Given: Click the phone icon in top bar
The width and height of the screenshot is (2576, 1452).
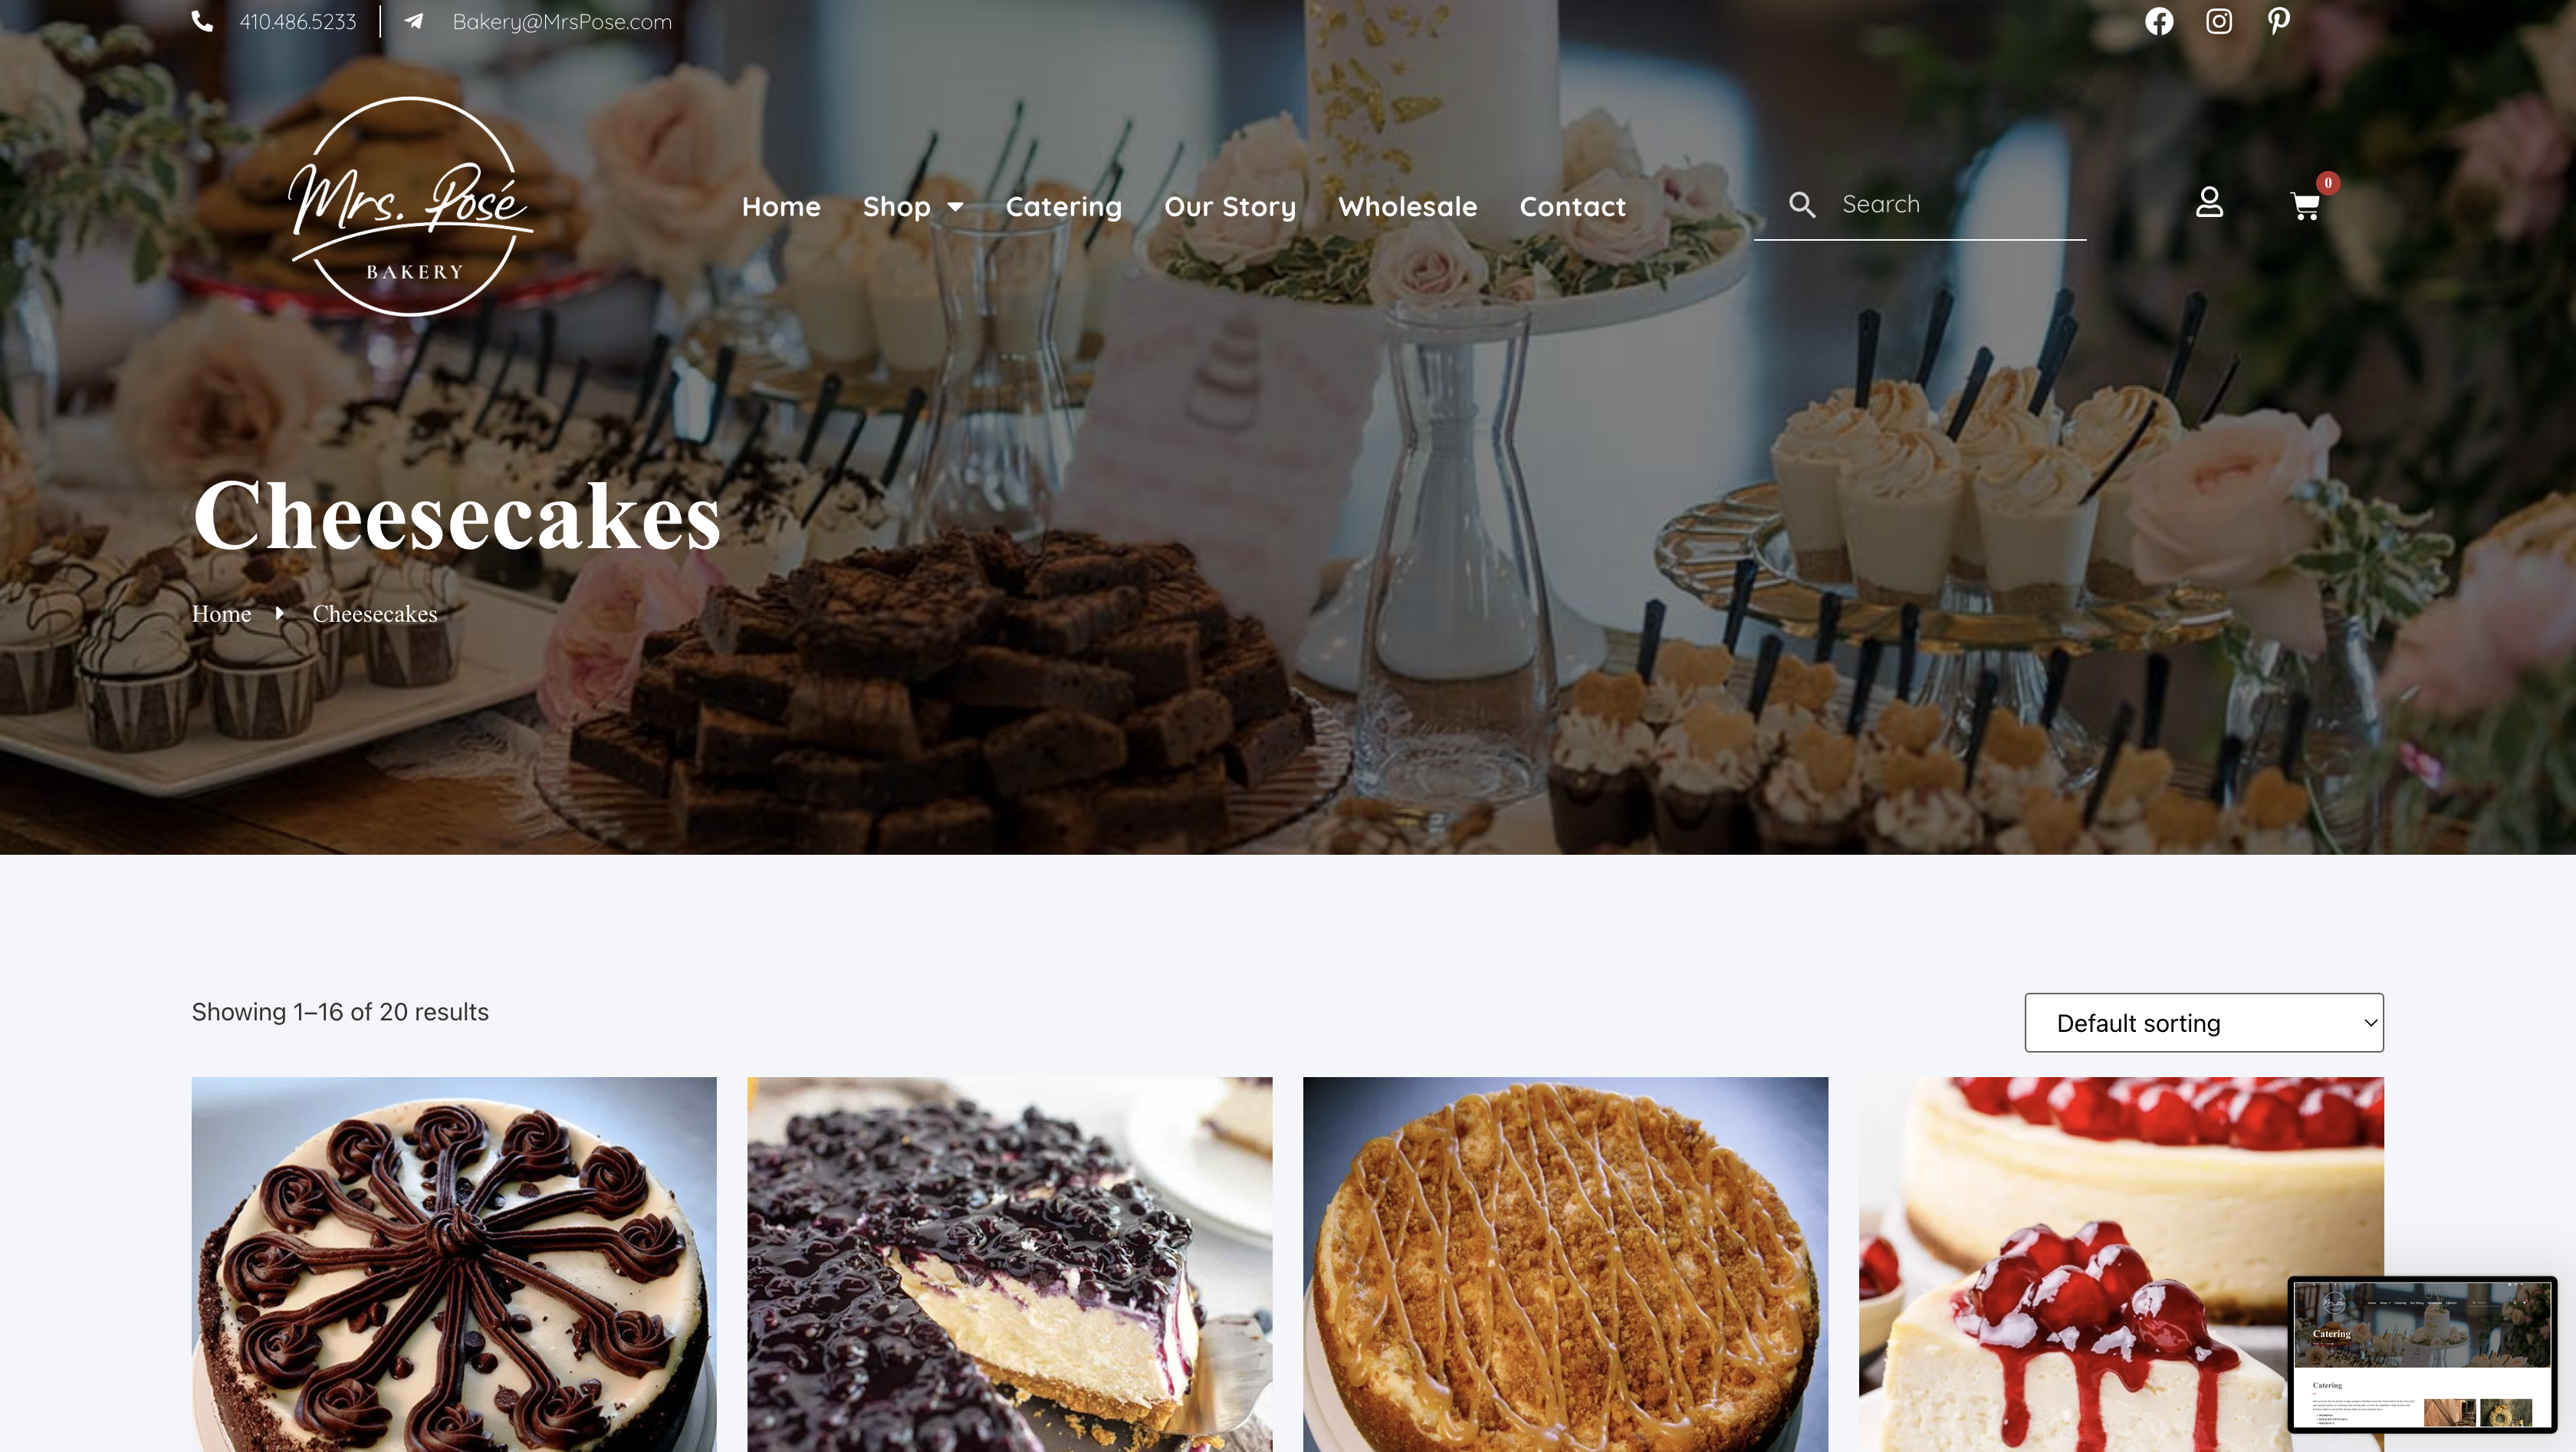Looking at the screenshot, I should point(202,21).
